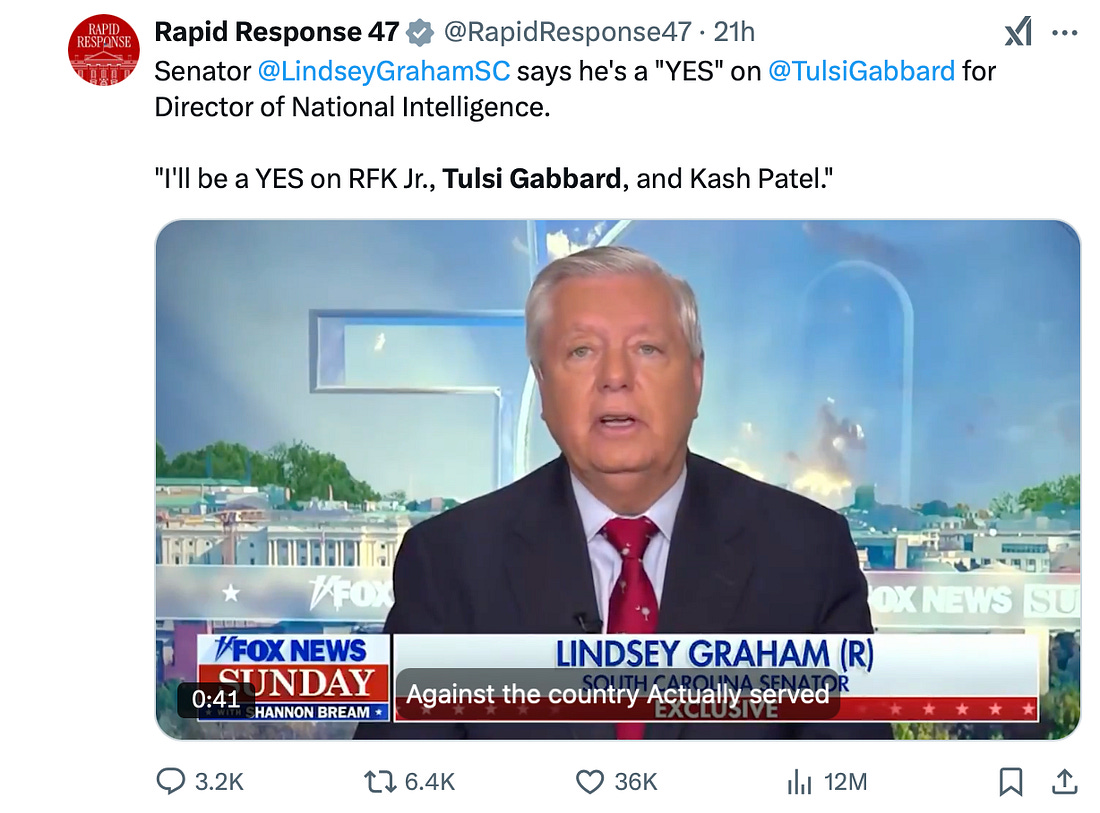Open the @TulsiGabbard mention
1100x813 pixels.
(861, 71)
